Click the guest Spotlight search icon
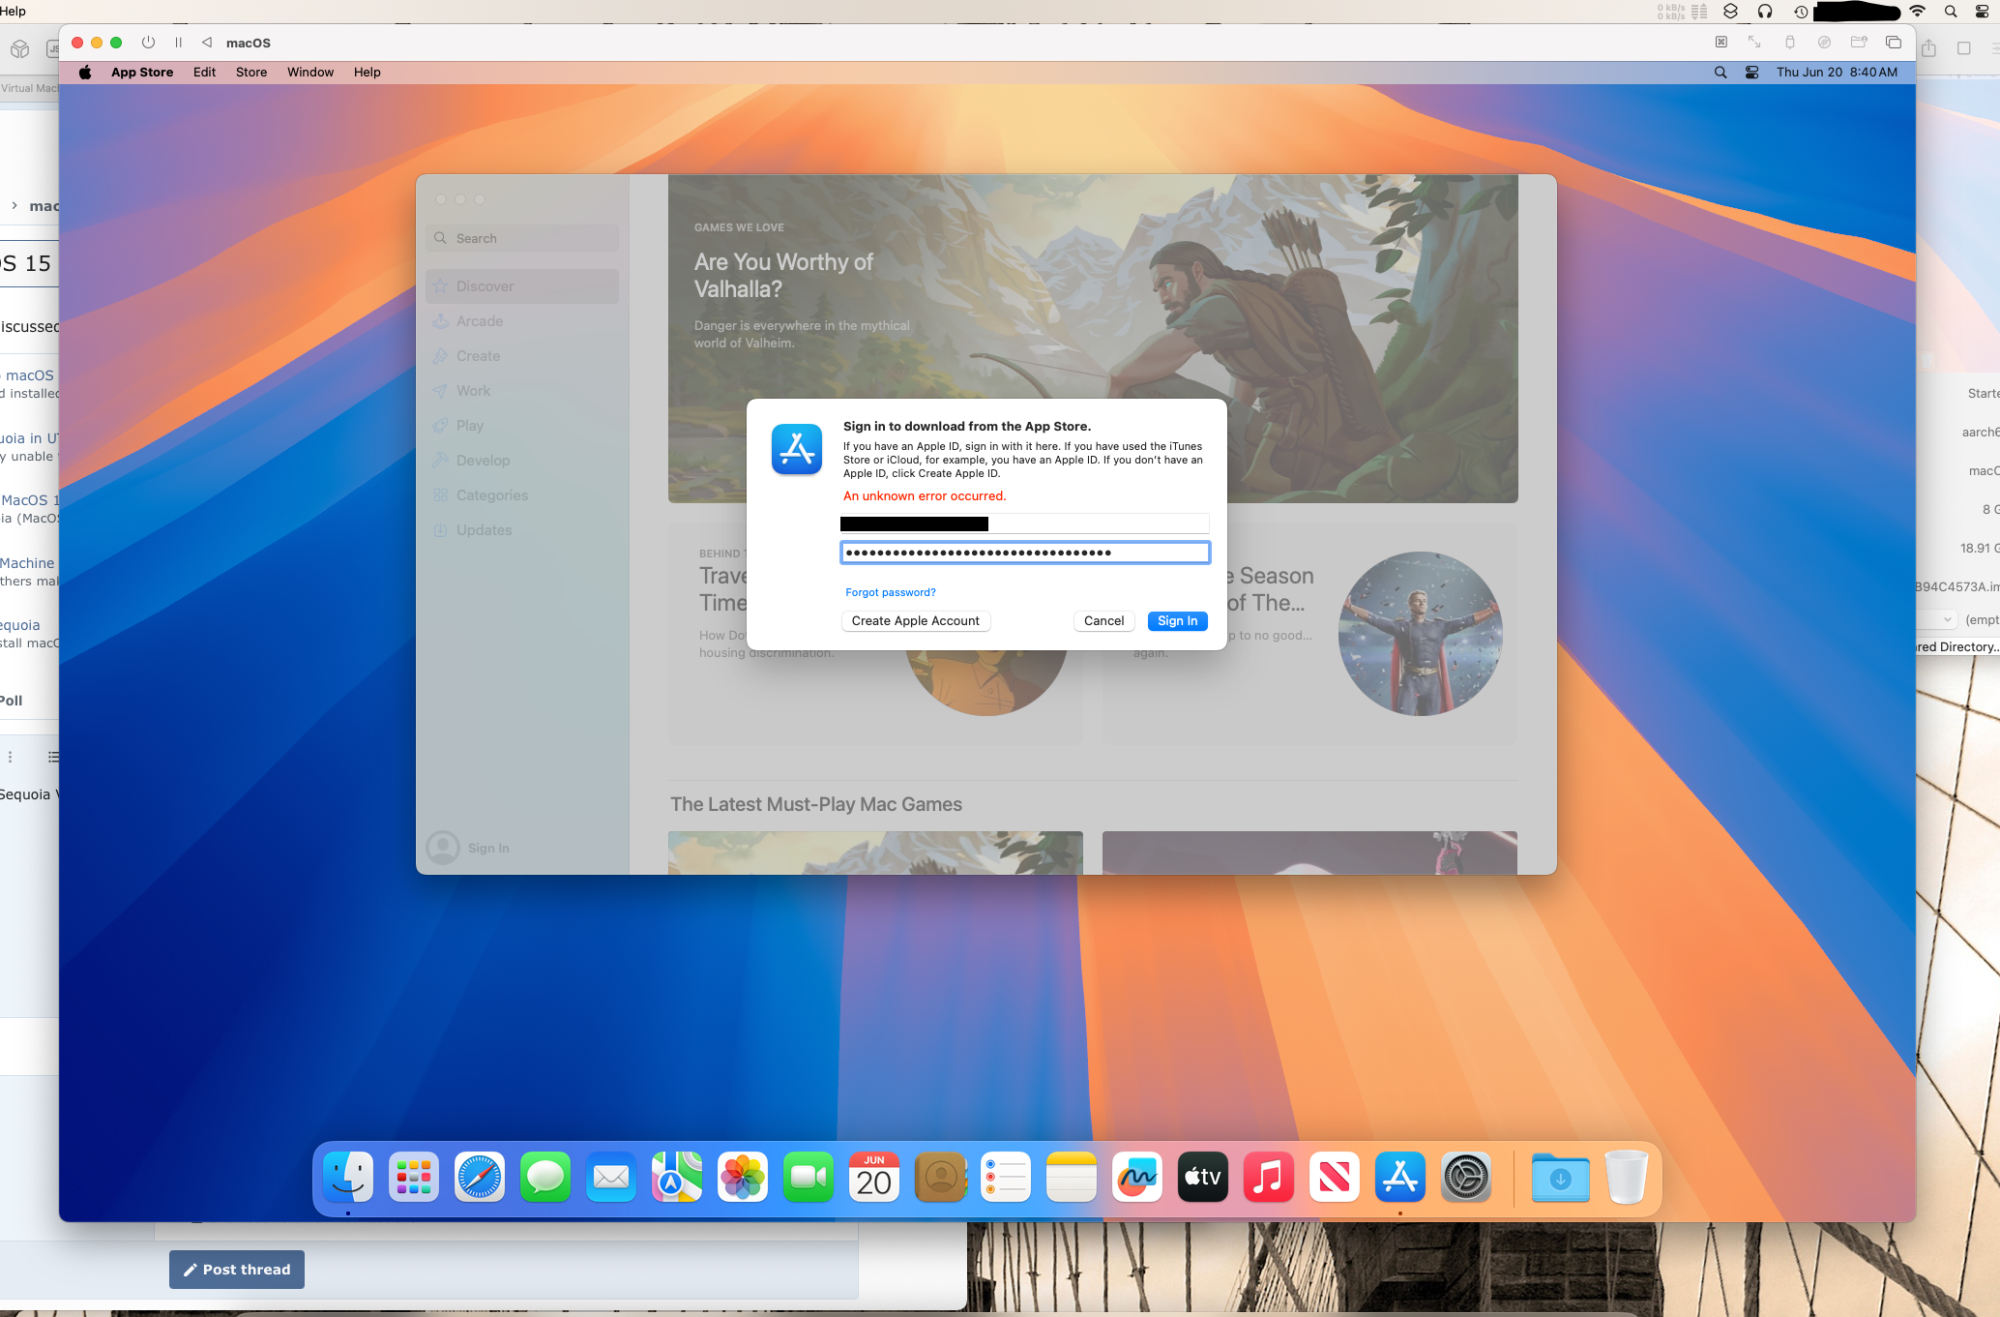This screenshot has height=1317, width=2000. (1720, 72)
